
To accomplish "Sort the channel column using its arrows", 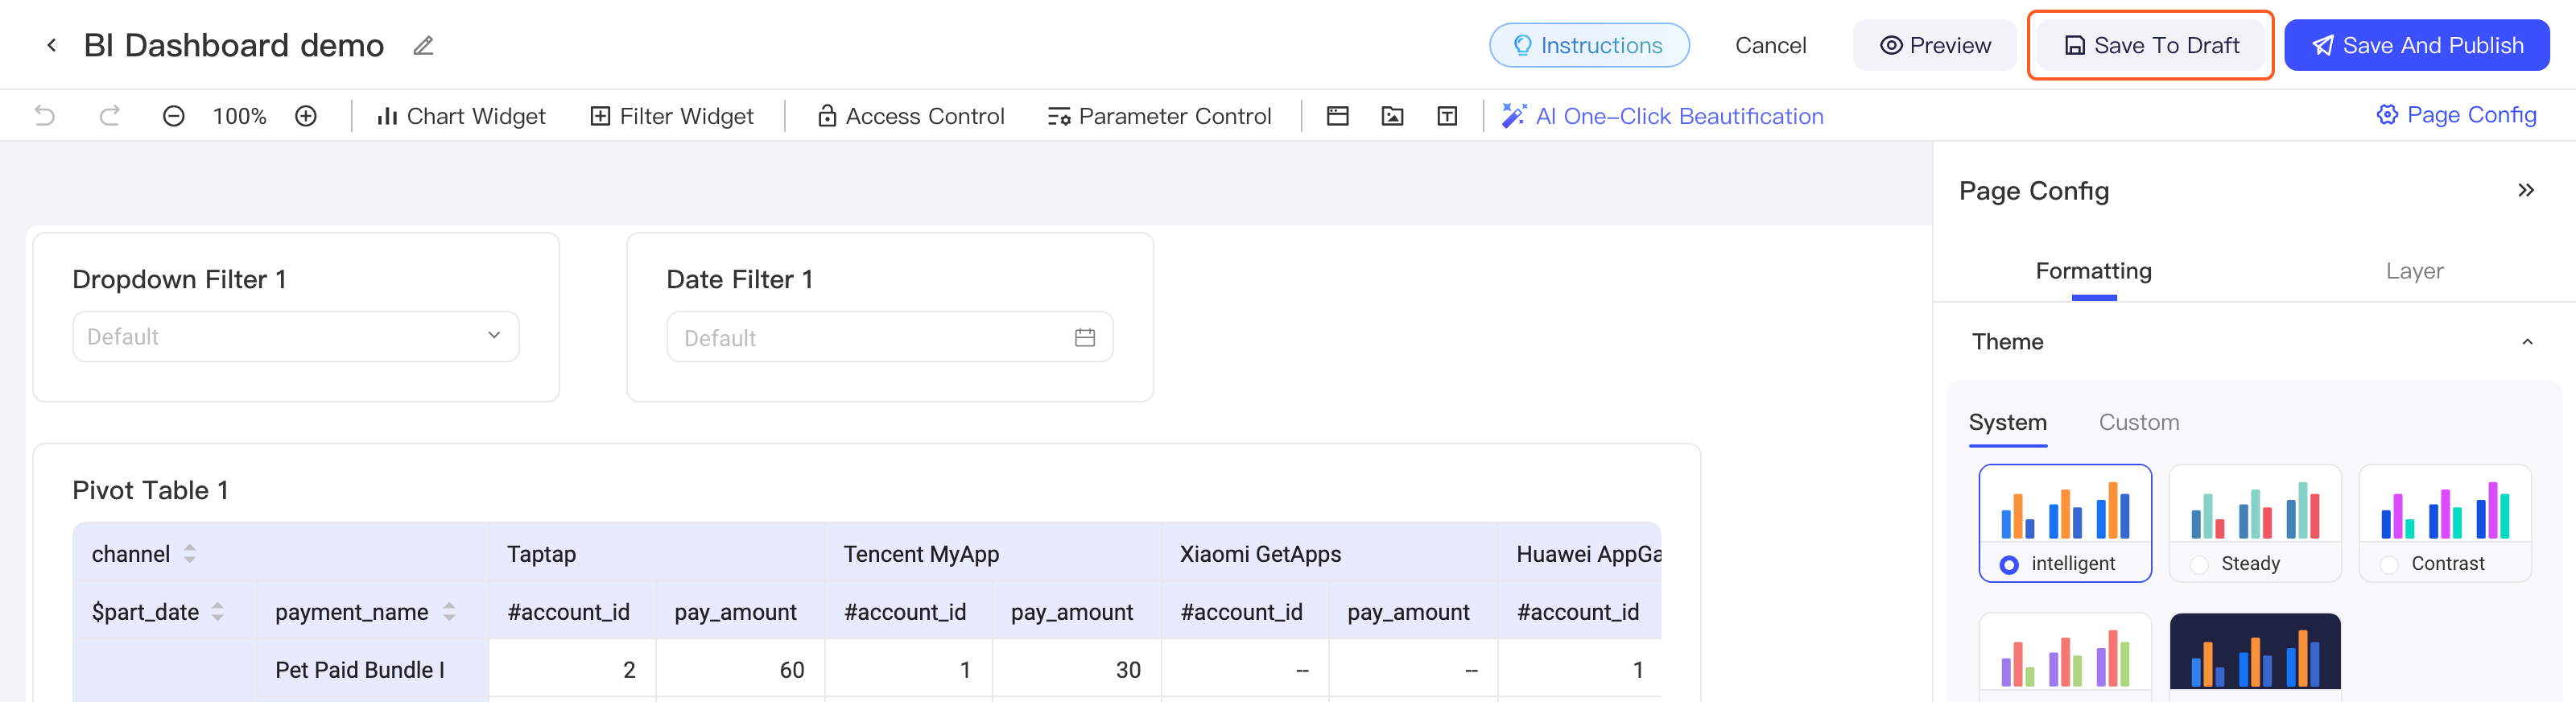I will tap(190, 554).
